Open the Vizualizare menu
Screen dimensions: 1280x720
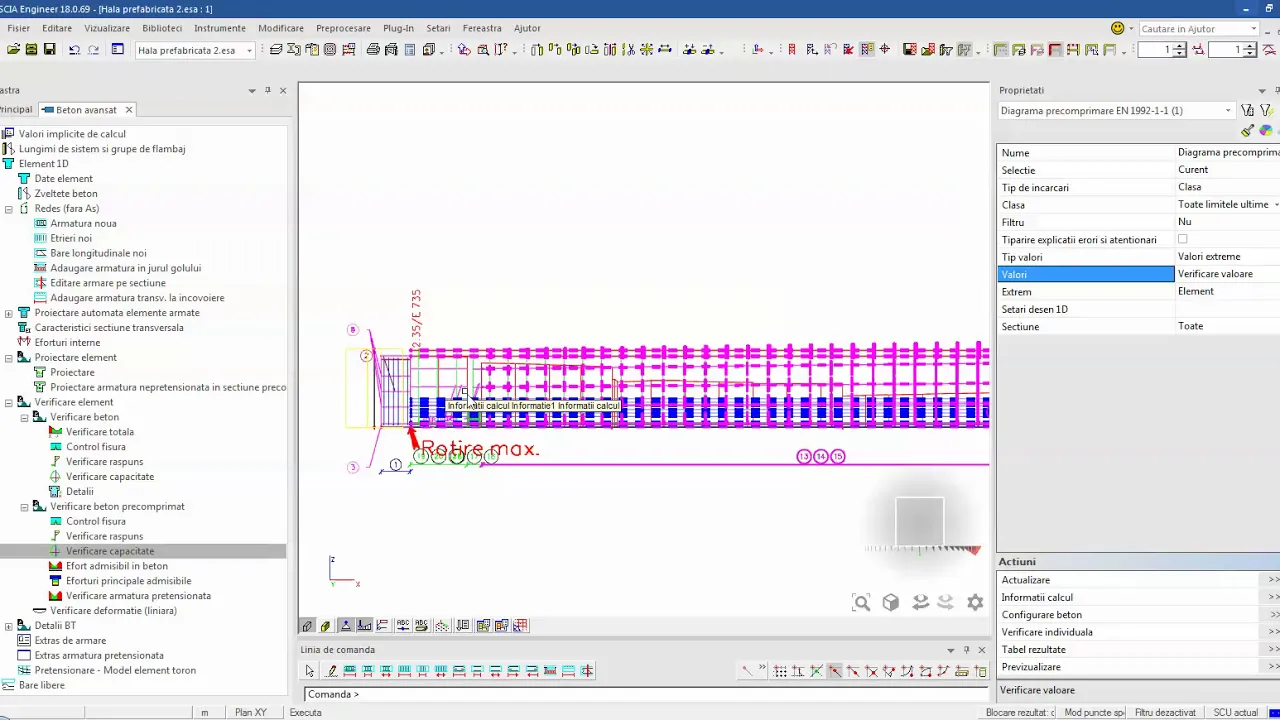[x=107, y=28]
